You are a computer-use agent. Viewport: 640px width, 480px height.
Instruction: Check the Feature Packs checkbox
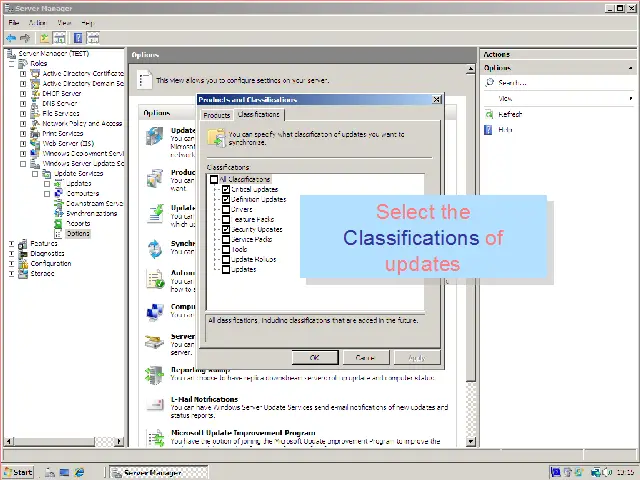(x=226, y=220)
